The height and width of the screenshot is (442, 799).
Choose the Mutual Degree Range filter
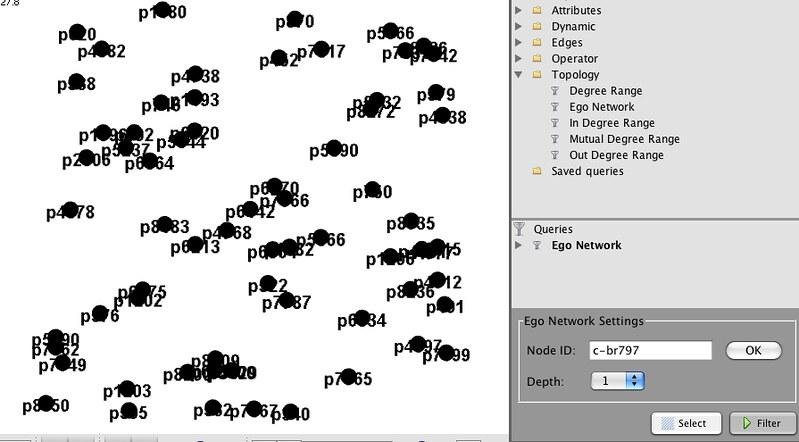624,139
